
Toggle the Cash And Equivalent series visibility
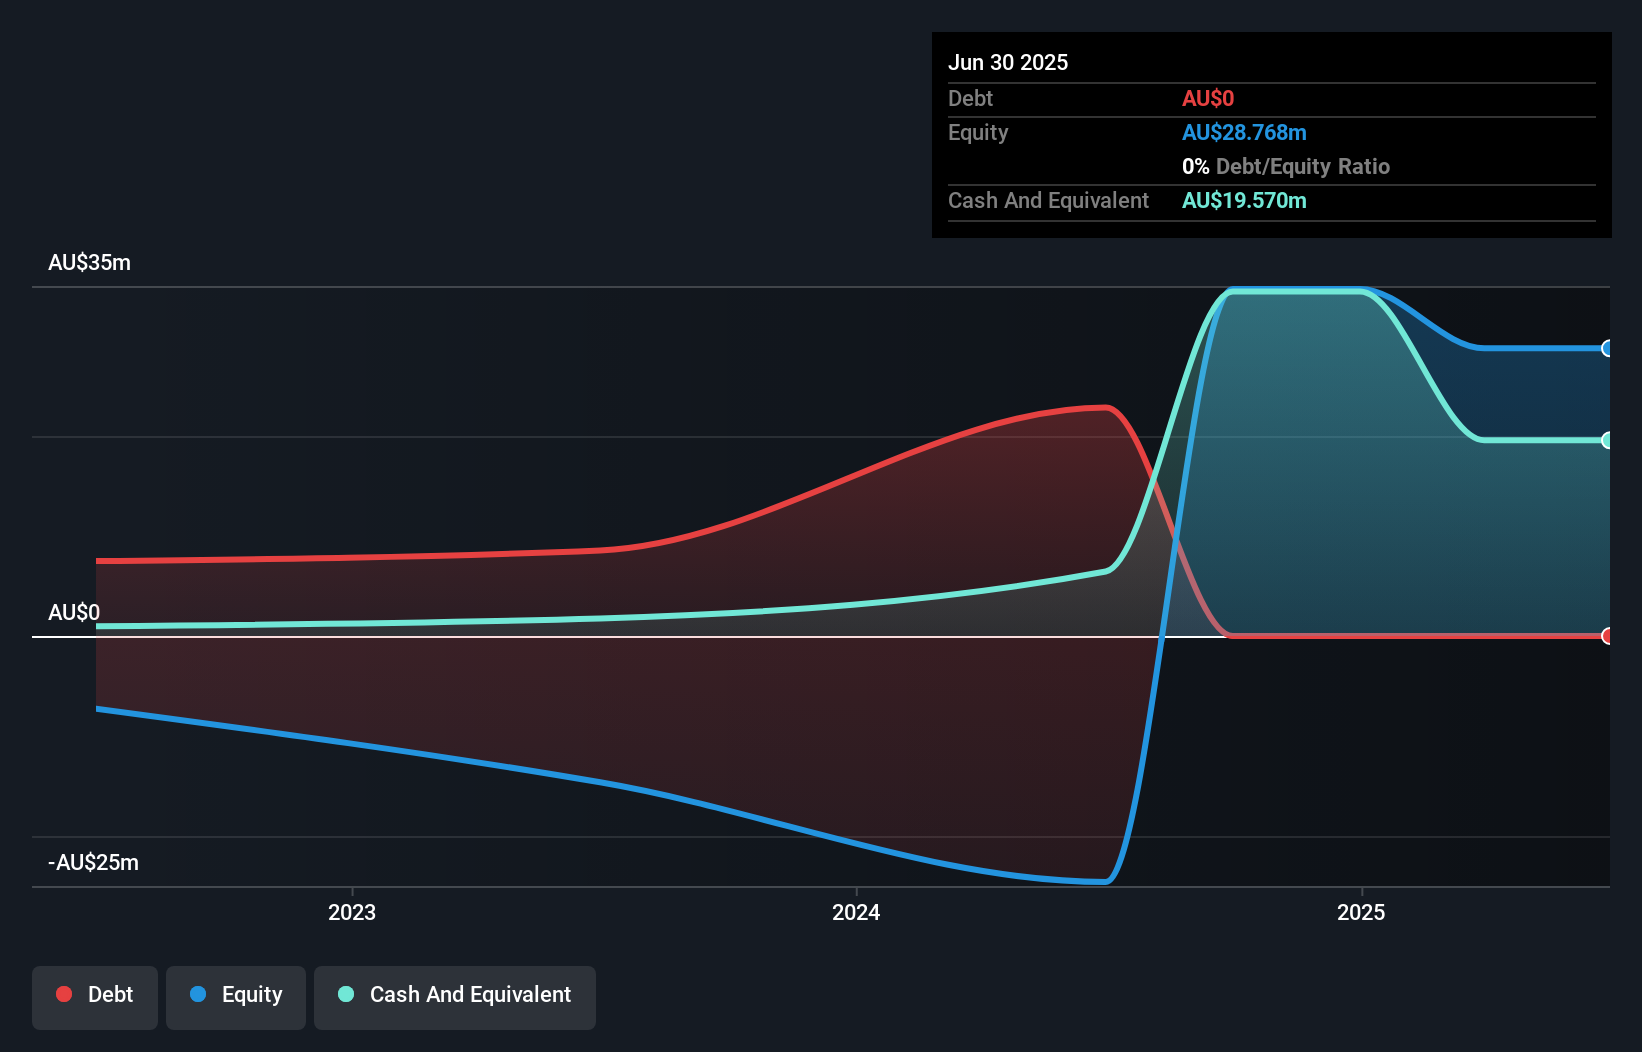click(455, 996)
